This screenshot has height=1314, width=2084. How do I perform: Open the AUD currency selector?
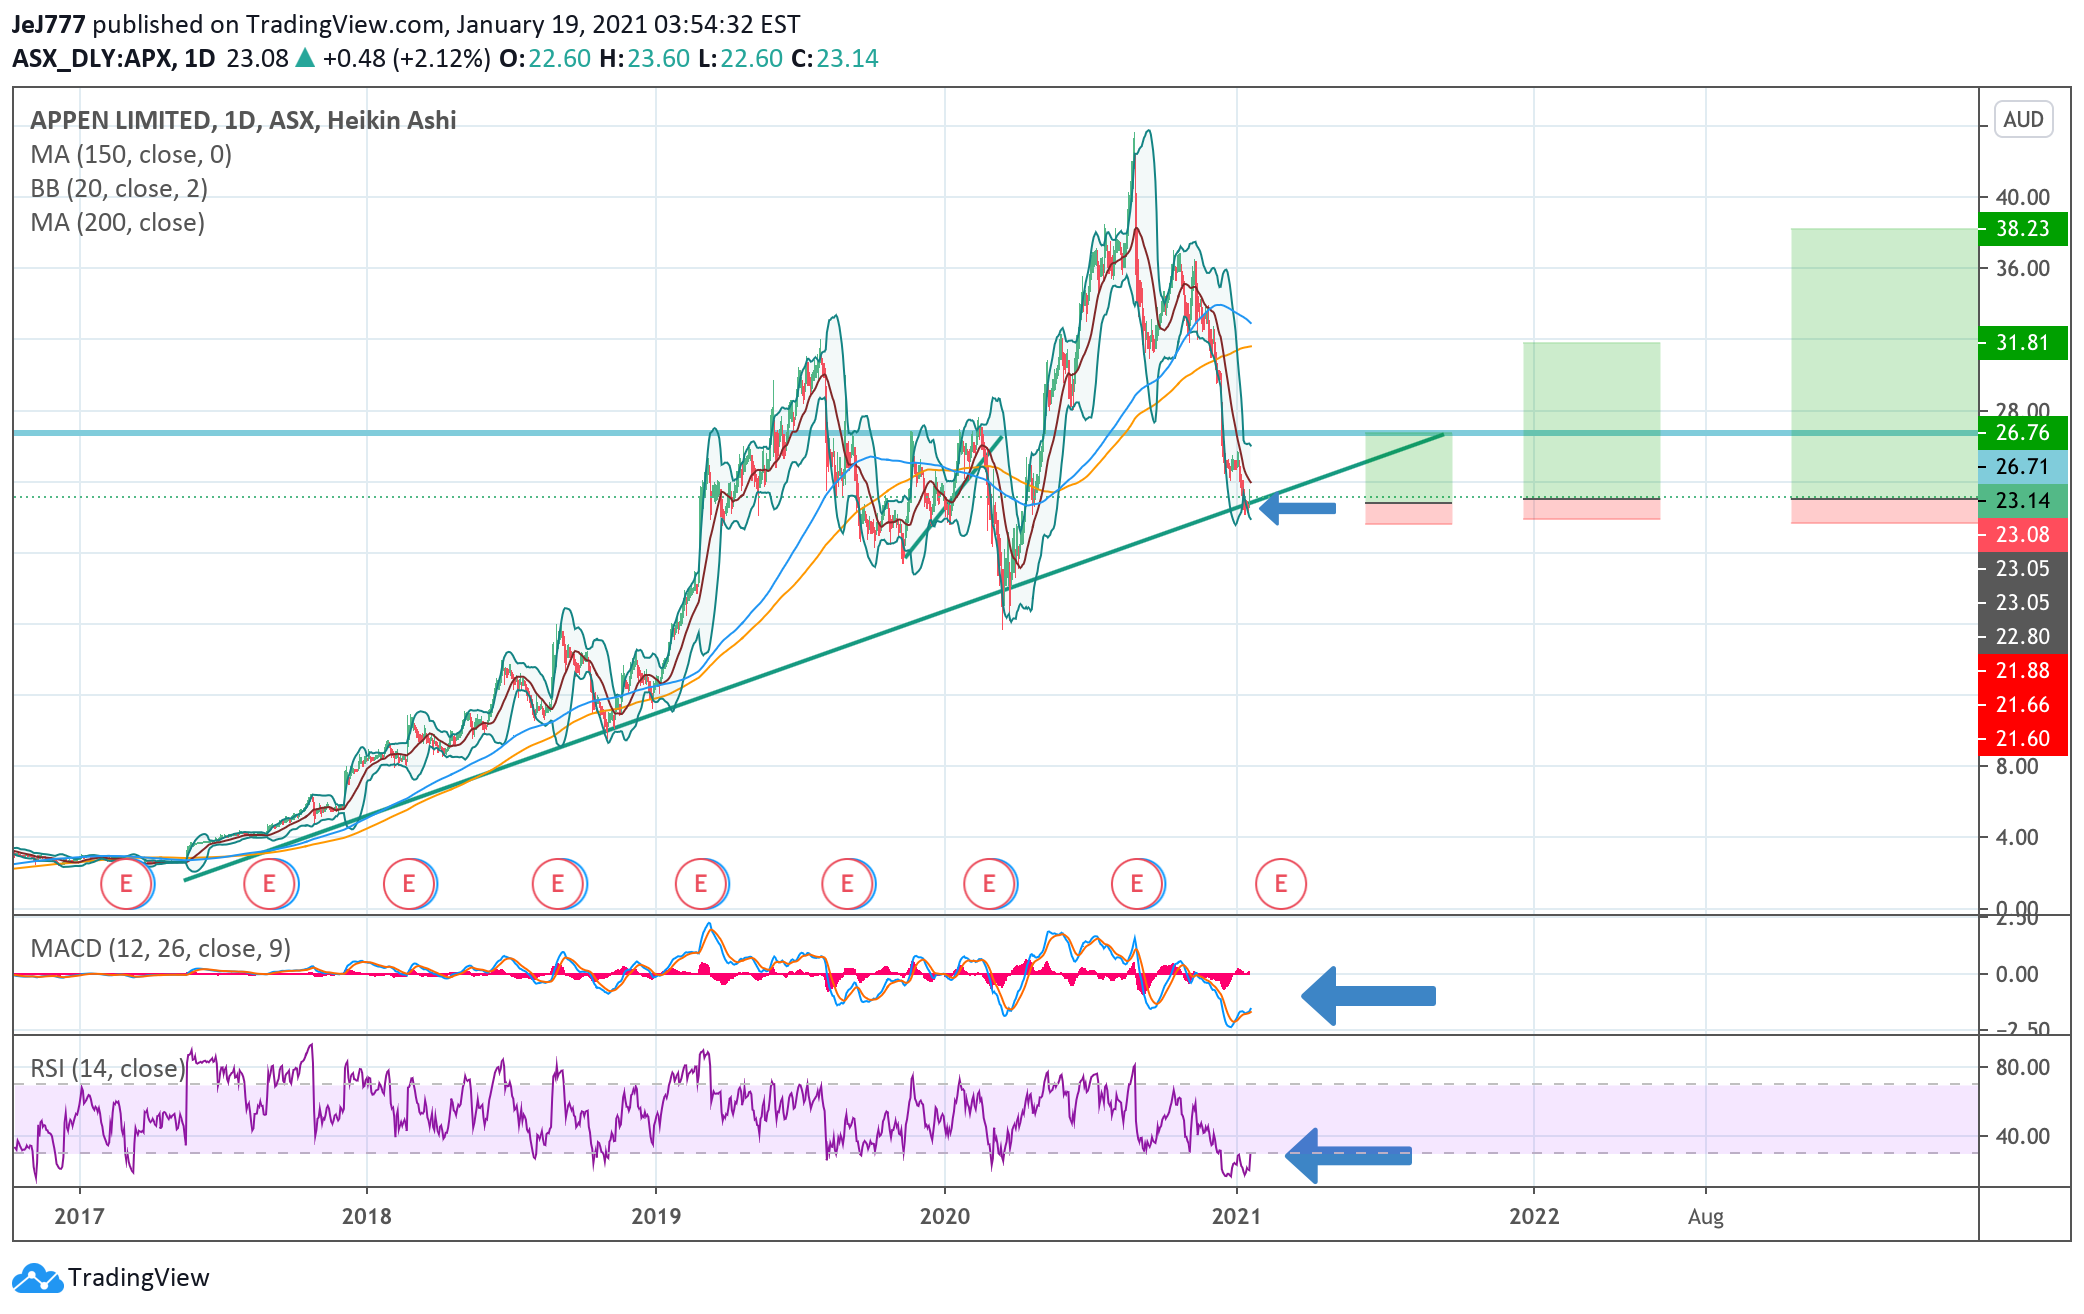click(x=2022, y=120)
